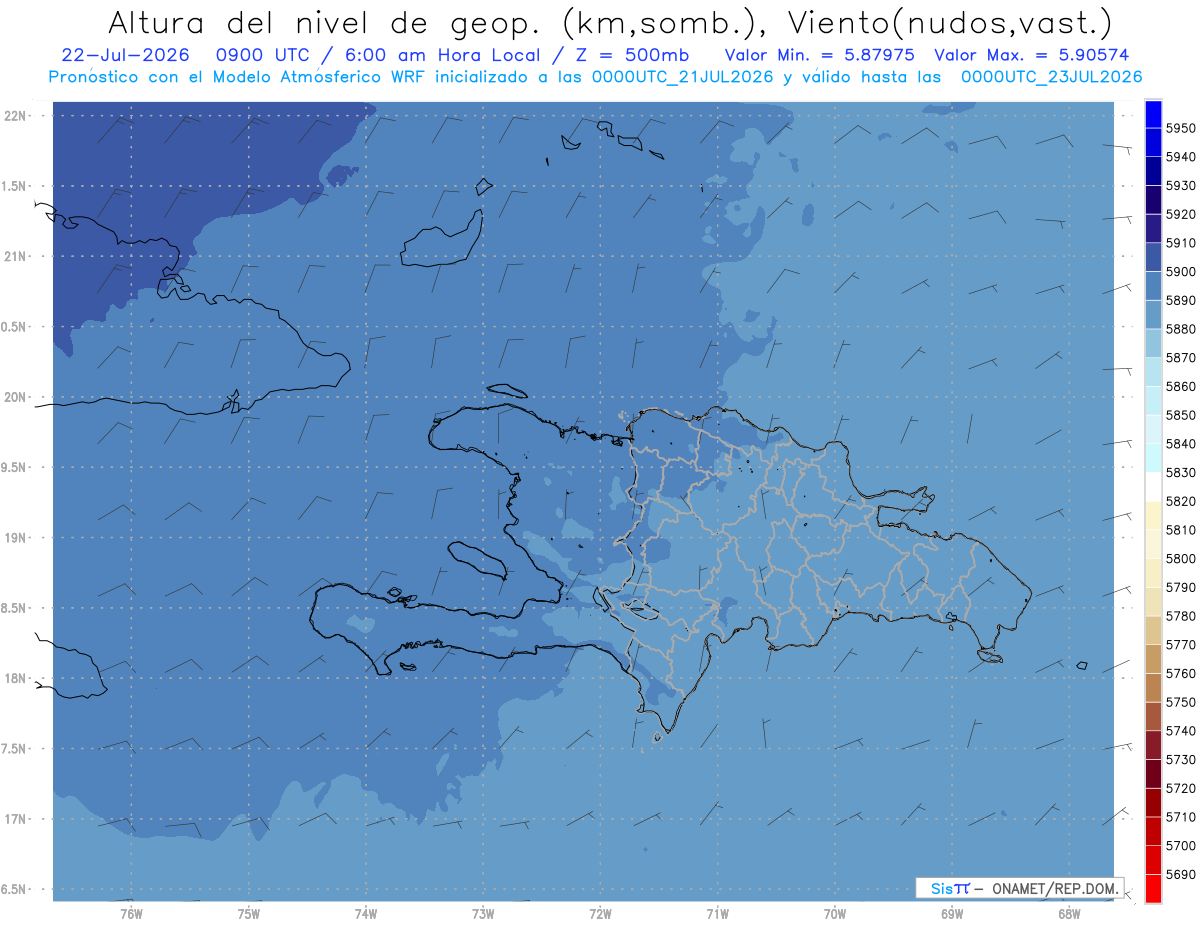Click the 'Z = 500mb' pressure level label
1200x927 pixels.
pos(628,55)
